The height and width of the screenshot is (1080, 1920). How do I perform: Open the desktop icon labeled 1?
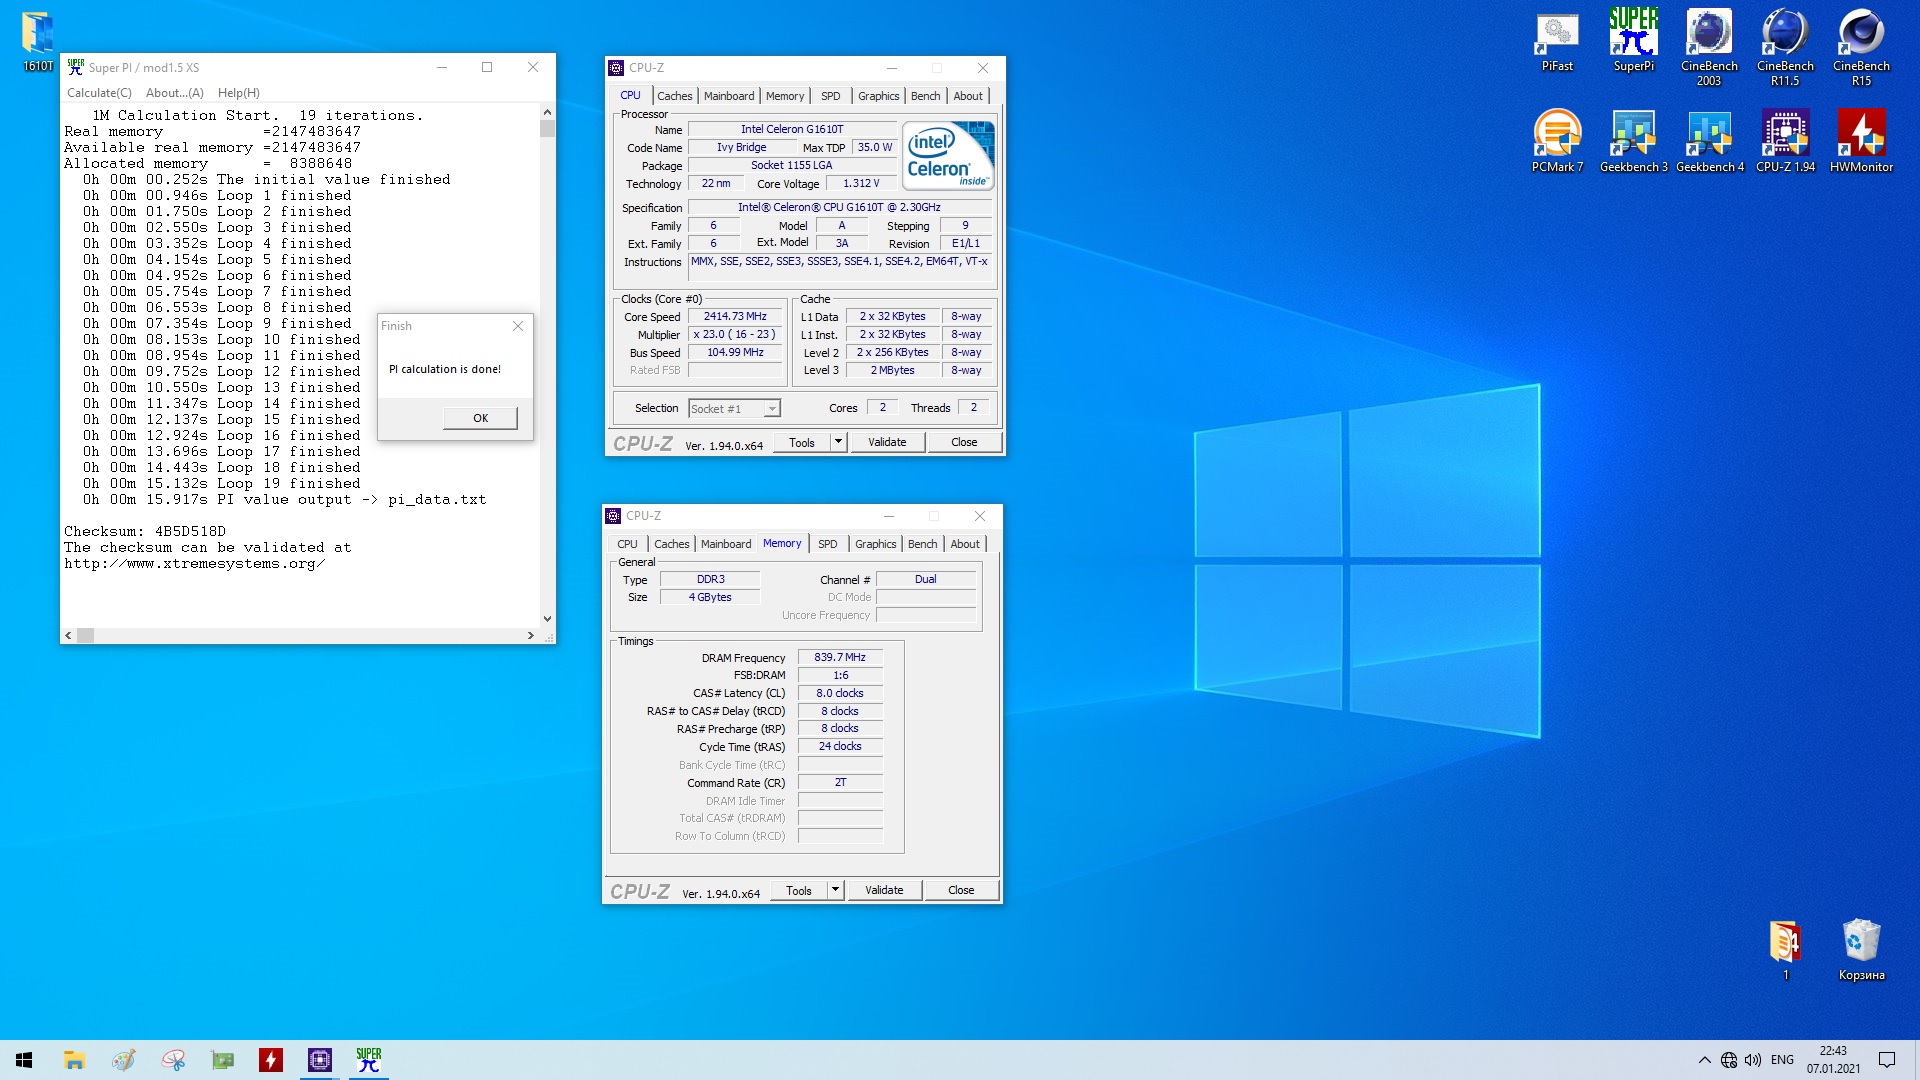pos(1785,950)
